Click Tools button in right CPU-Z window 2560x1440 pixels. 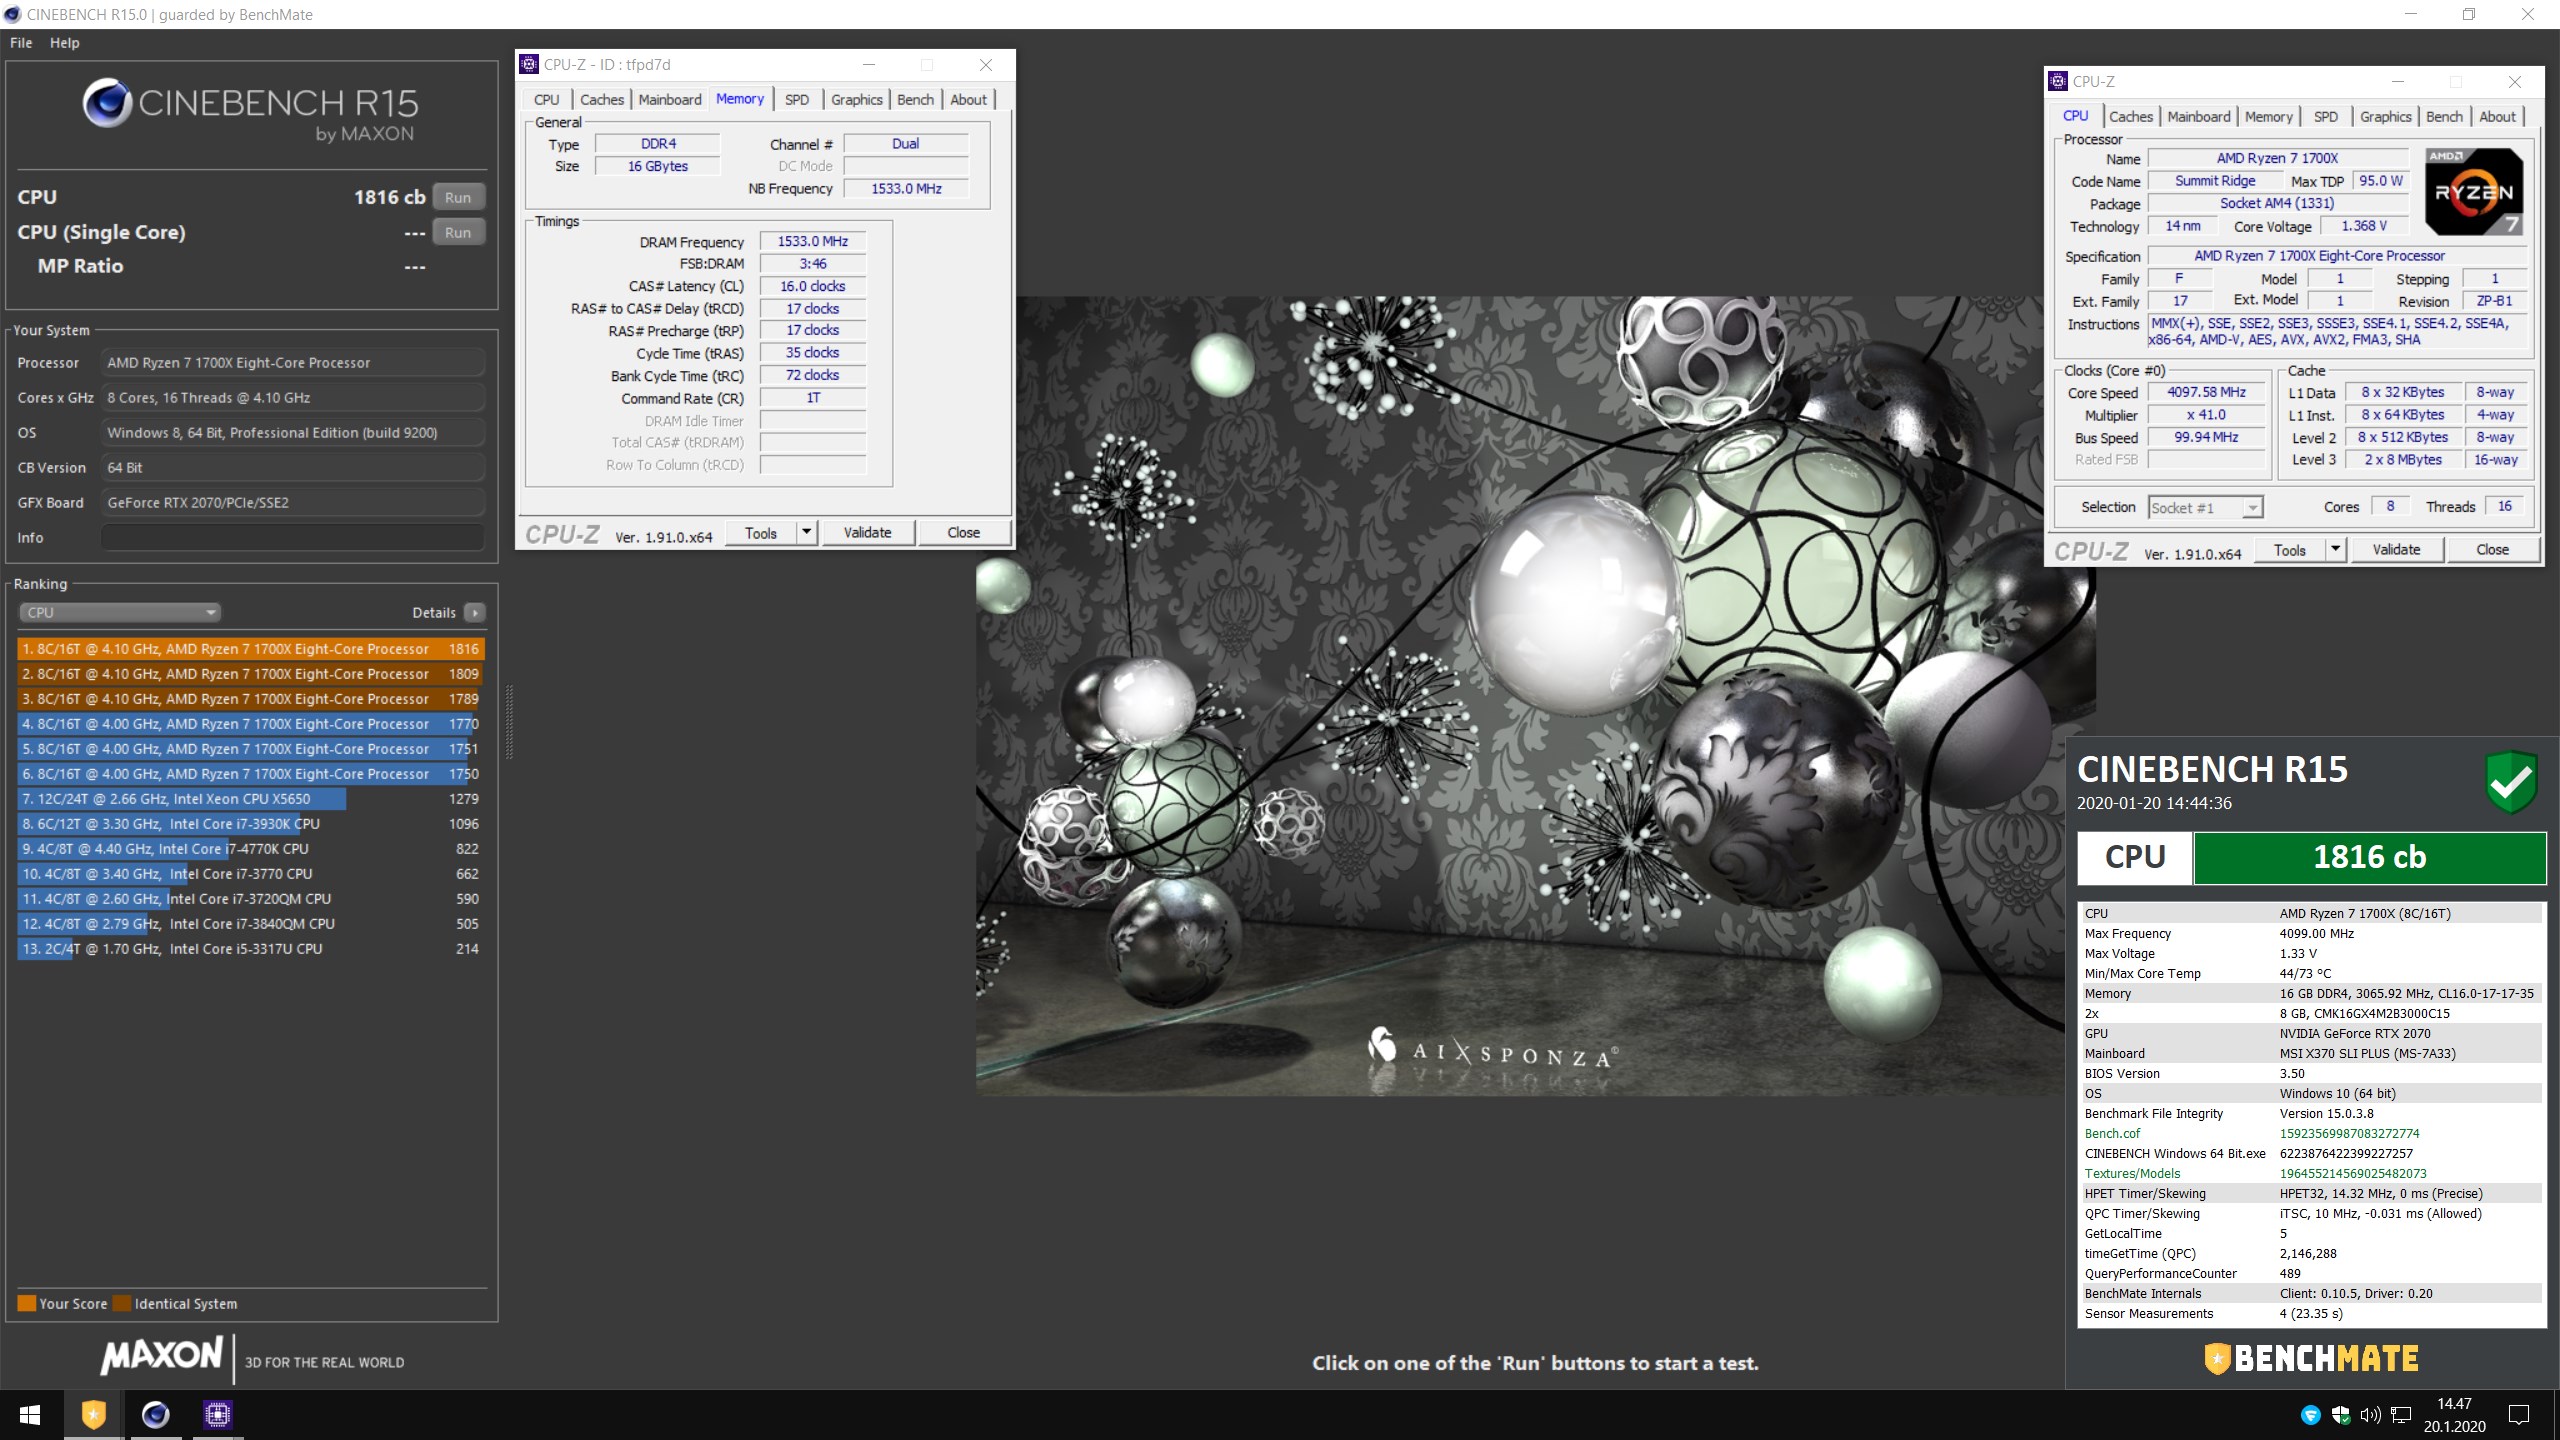[x=2290, y=550]
